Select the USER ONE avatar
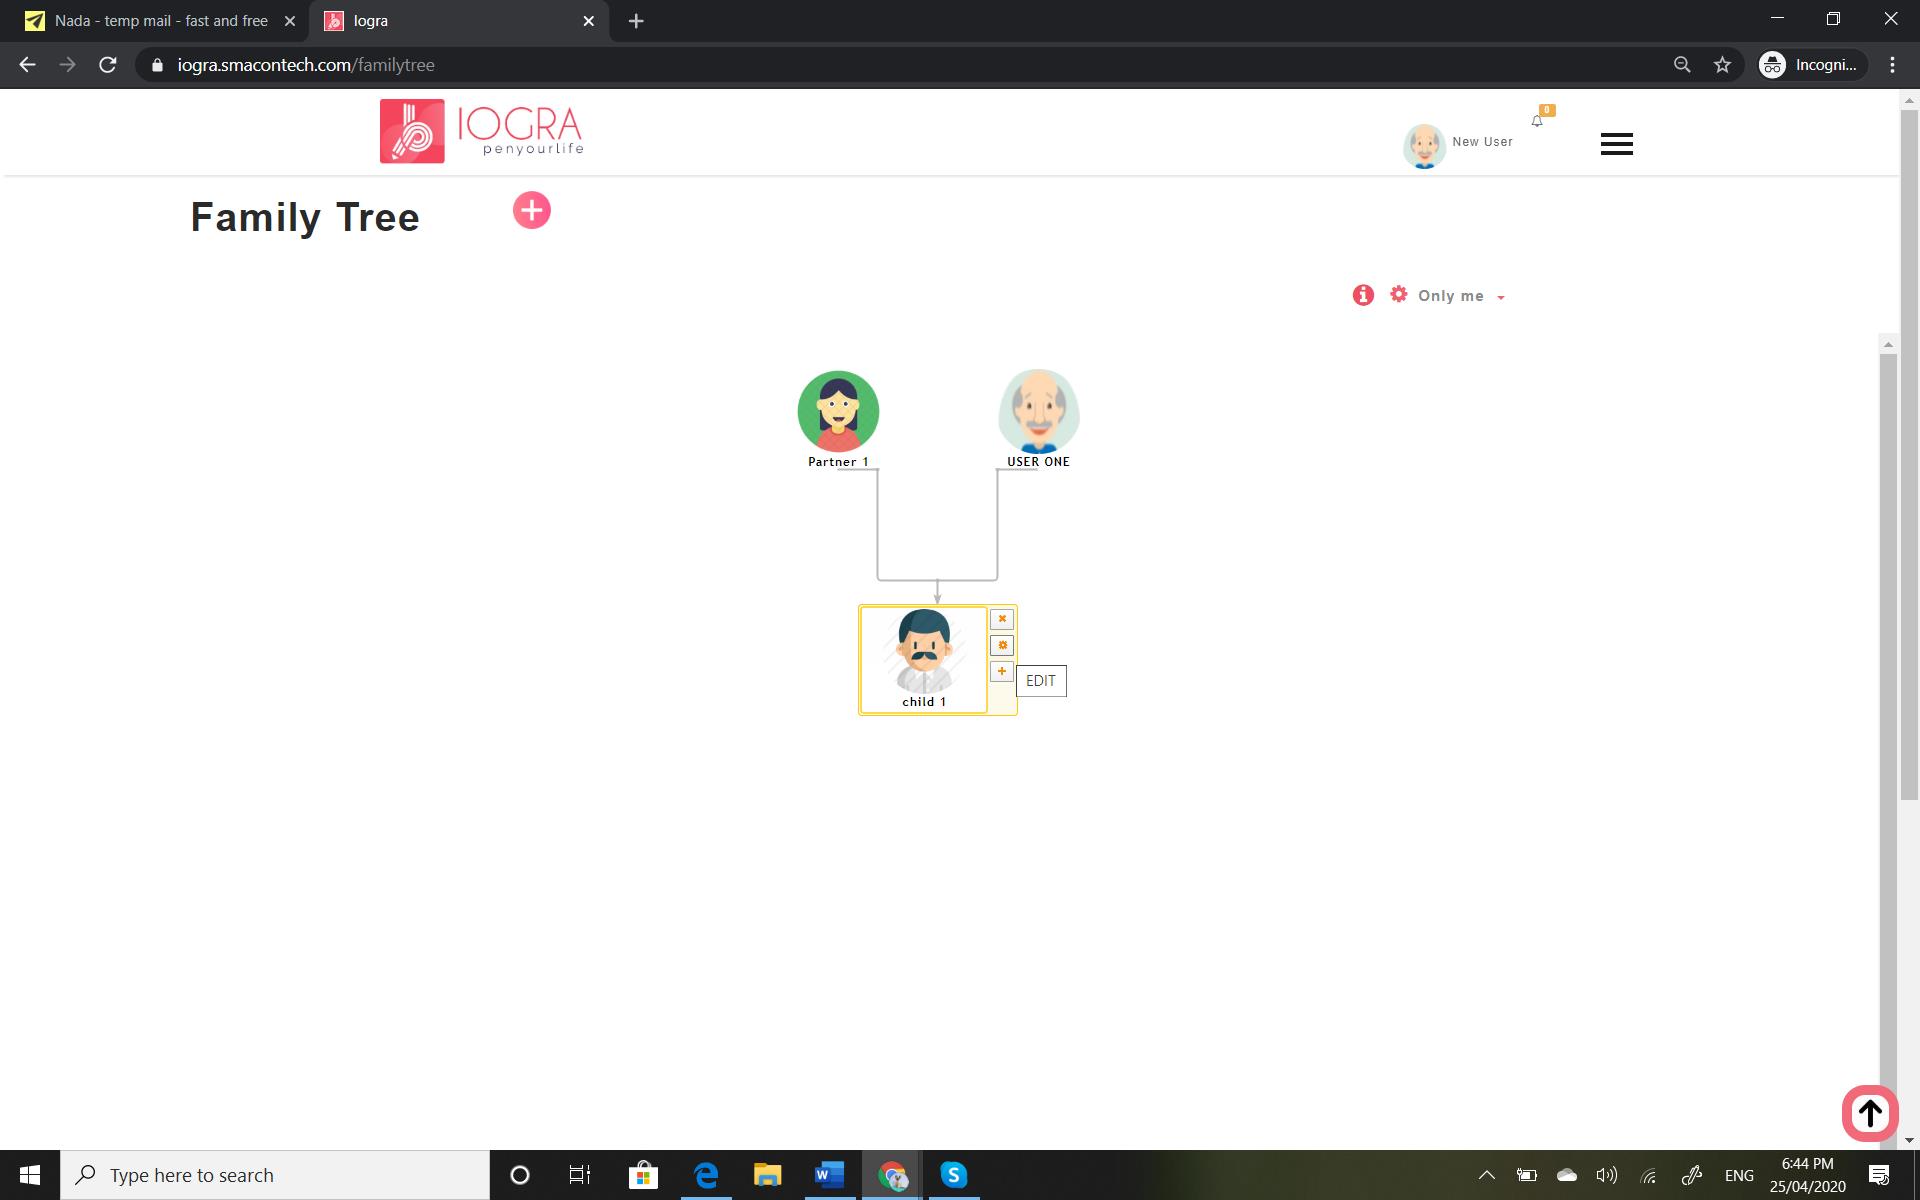Screen dimensions: 1920x1200 click(x=1038, y=412)
